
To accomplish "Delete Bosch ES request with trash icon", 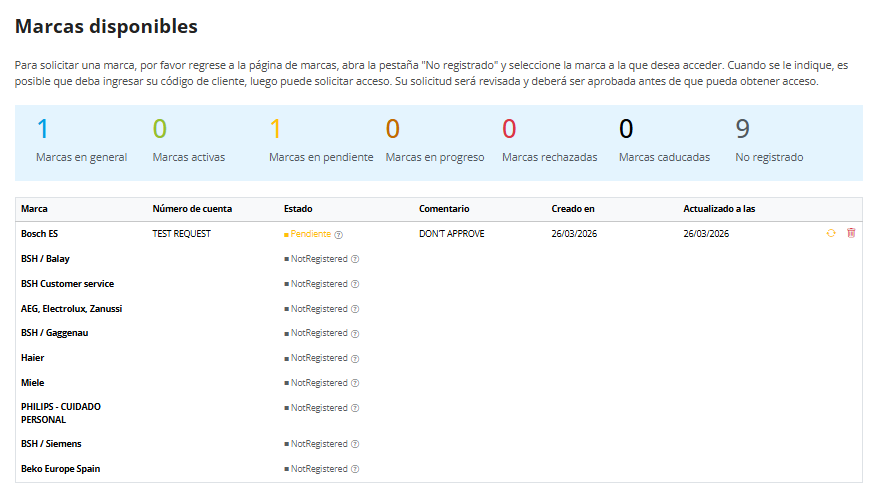I will (851, 233).
